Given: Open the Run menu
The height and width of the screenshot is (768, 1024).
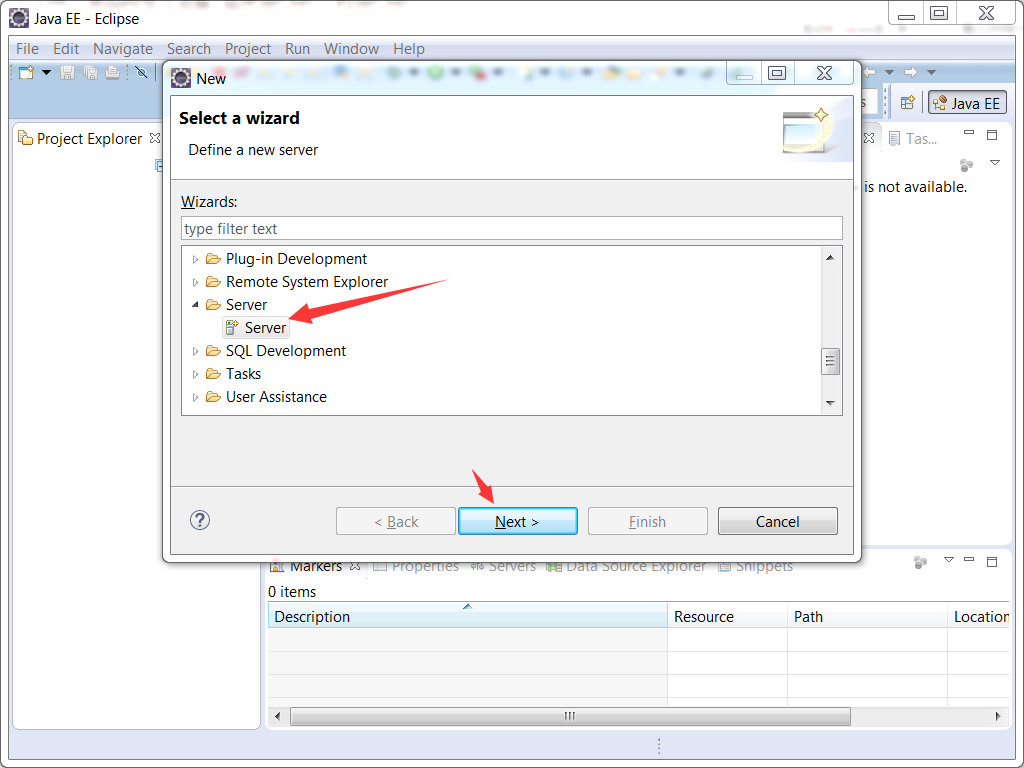Looking at the screenshot, I should tap(297, 49).
